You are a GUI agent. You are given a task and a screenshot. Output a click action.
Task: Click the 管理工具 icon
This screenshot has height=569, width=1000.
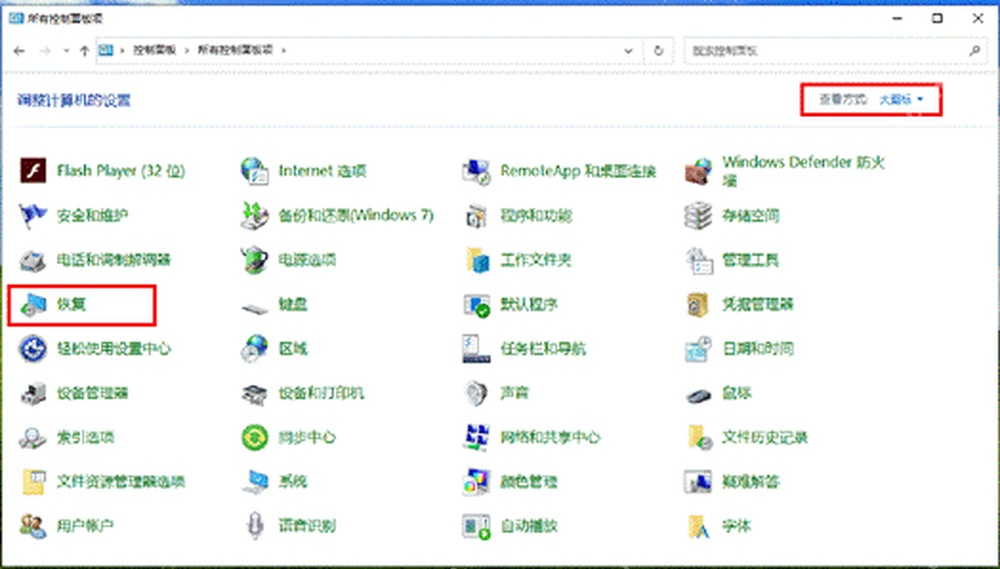(698, 260)
